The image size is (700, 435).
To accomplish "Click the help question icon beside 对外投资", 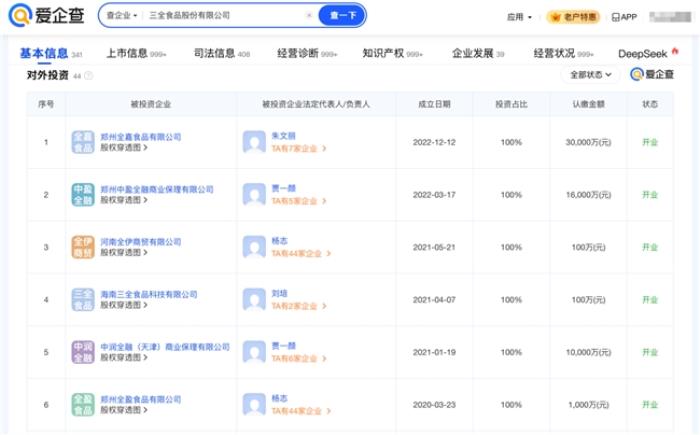I will 89,75.
